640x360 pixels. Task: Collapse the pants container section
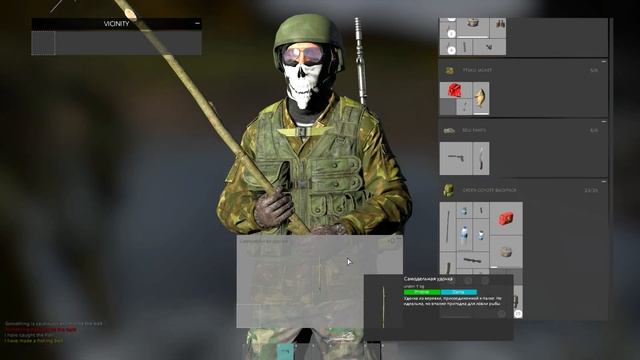604,122
